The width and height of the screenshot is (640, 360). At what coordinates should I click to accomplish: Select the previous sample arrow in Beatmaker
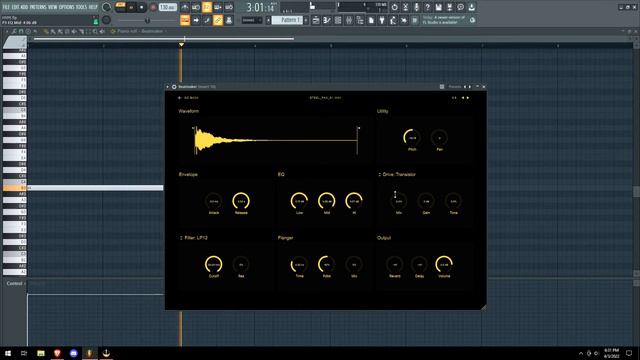coord(463,98)
